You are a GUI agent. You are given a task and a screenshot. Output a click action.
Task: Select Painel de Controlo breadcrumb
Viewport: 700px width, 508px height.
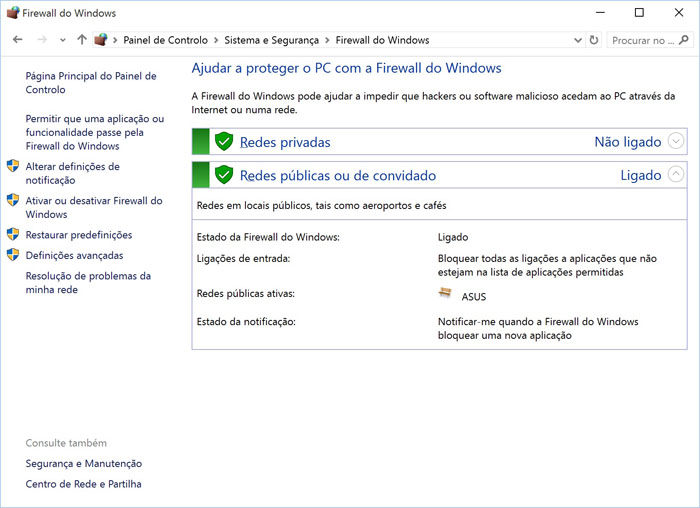166,40
